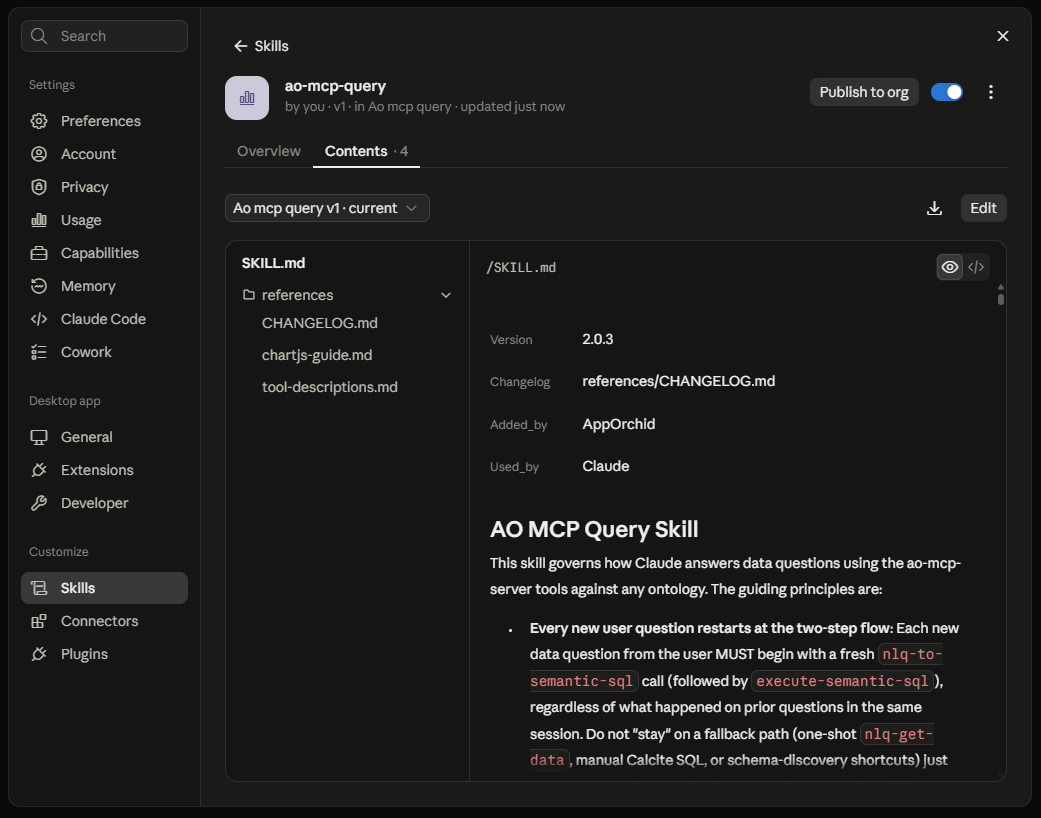The height and width of the screenshot is (818, 1041).
Task: Click the /SKILL.md file path label
Action: click(x=521, y=268)
